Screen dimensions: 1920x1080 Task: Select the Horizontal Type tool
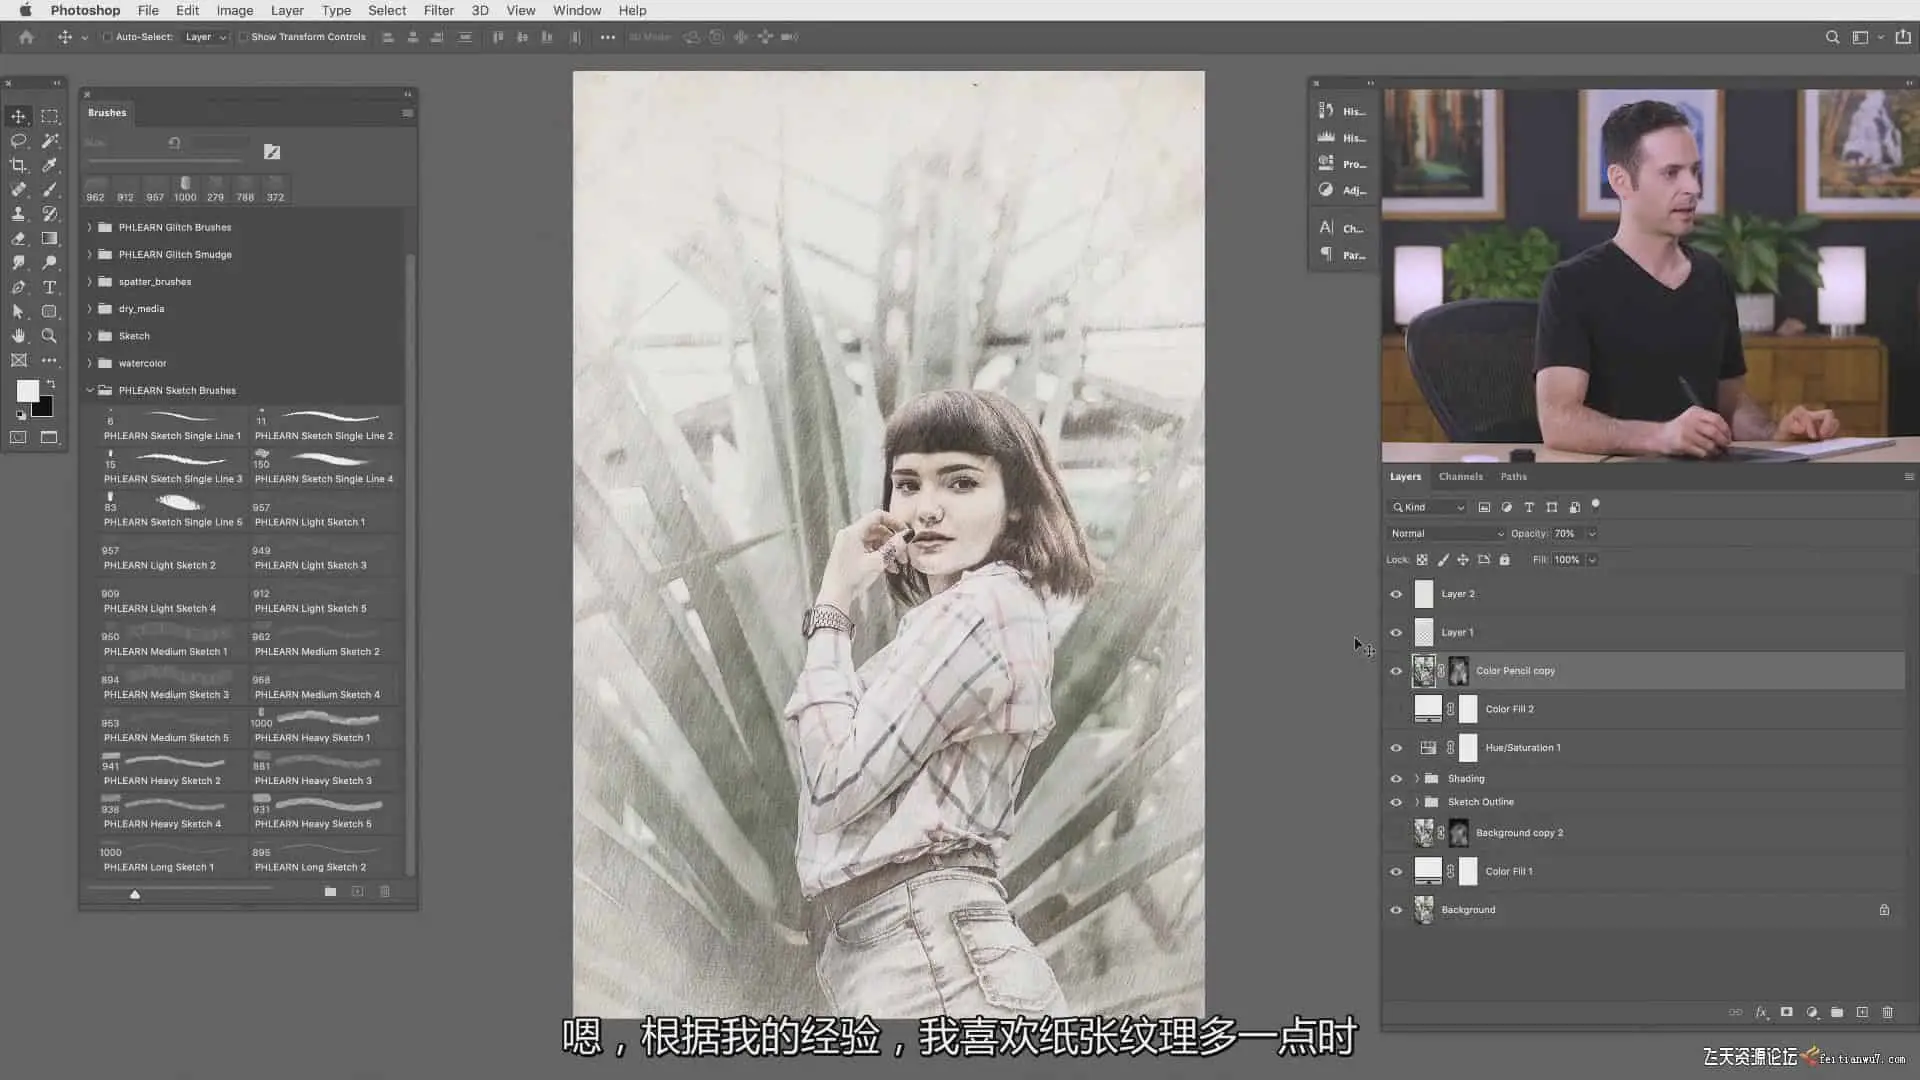49,287
